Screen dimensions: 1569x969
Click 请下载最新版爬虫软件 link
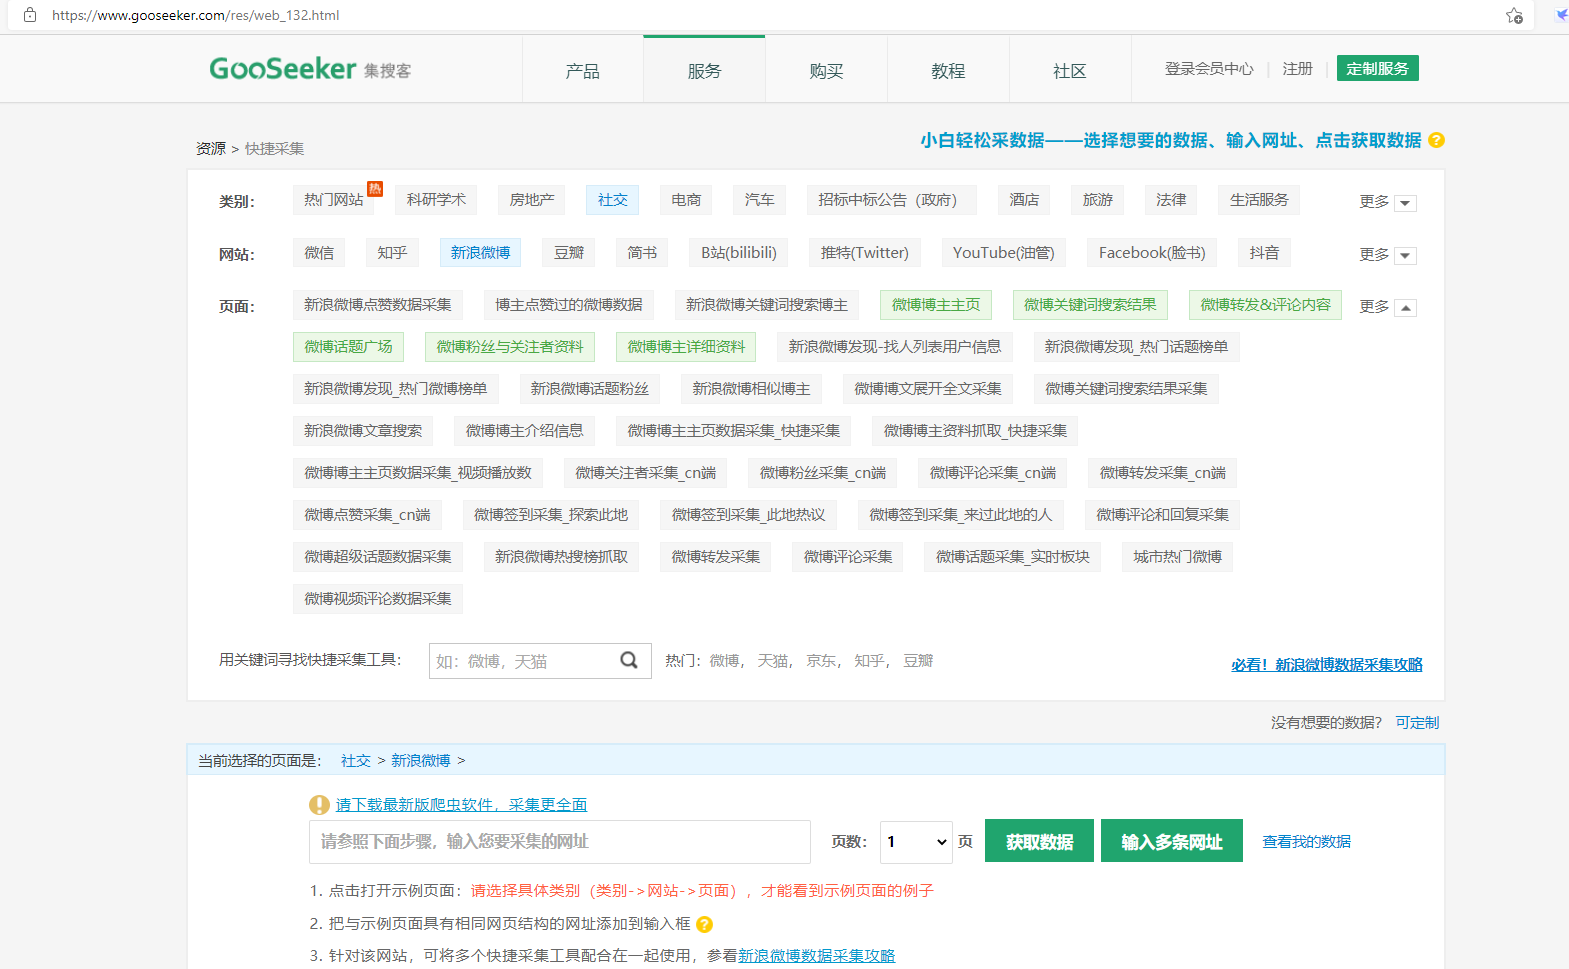coord(461,805)
